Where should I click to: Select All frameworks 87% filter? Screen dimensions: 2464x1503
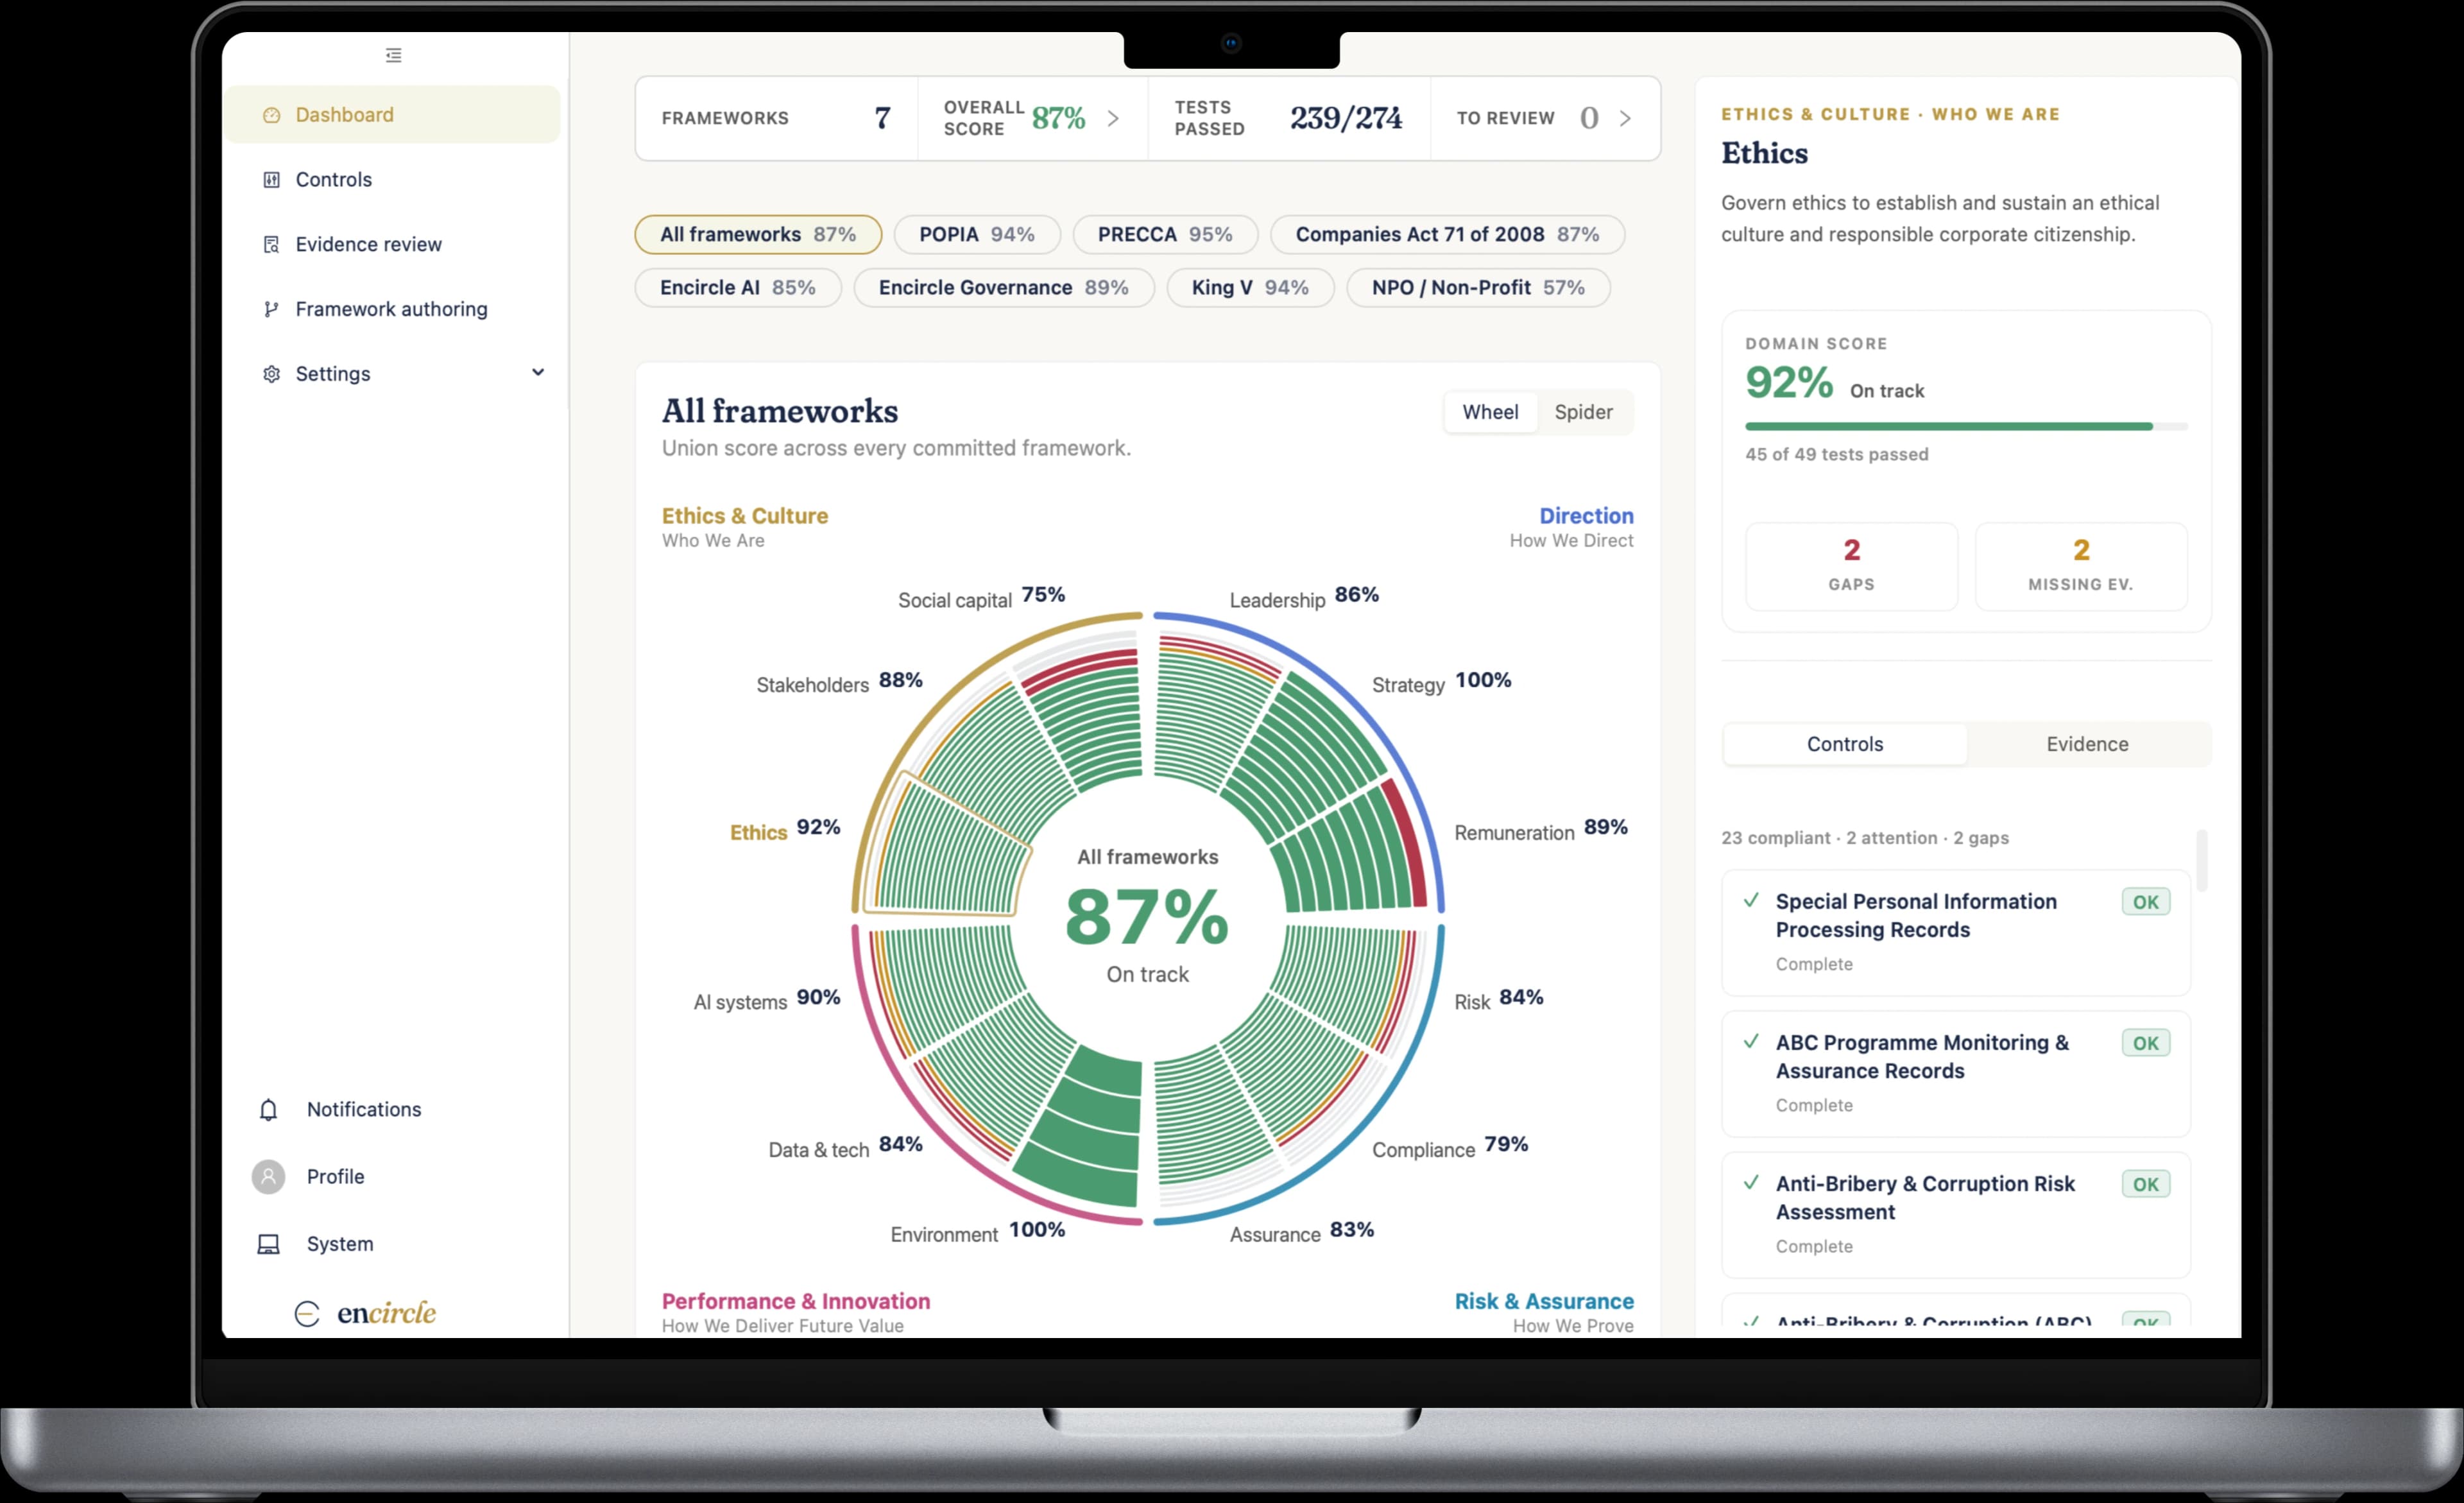pyautogui.click(x=758, y=235)
